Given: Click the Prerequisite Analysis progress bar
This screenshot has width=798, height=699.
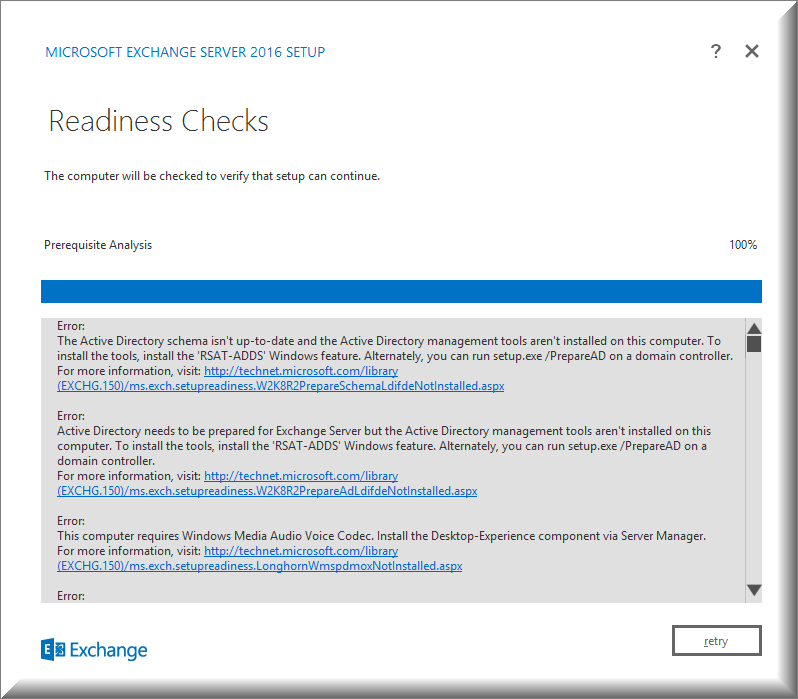Looking at the screenshot, I should tap(401, 291).
